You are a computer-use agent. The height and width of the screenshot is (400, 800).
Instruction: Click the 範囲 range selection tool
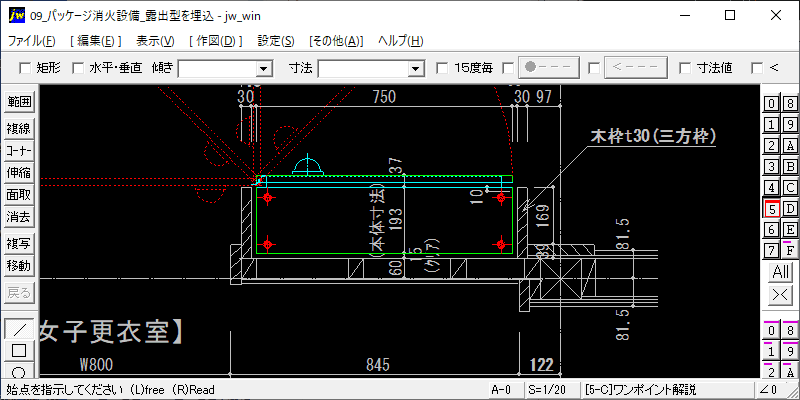point(19,102)
